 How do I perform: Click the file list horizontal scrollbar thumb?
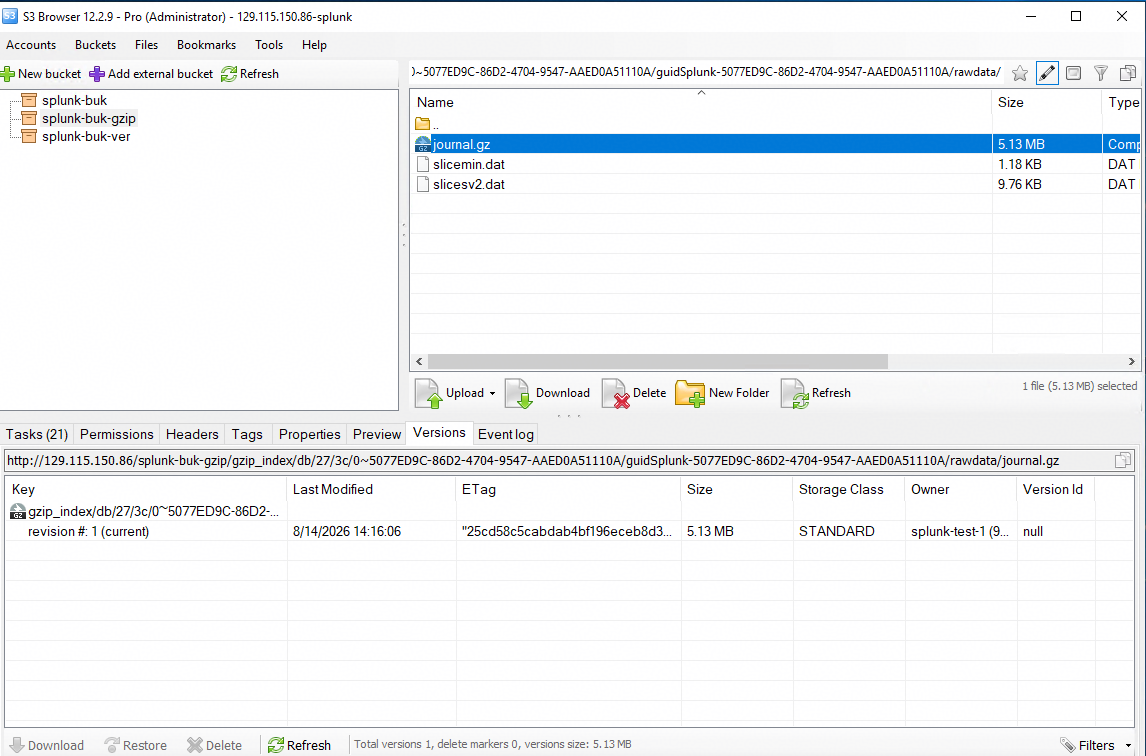(658, 361)
